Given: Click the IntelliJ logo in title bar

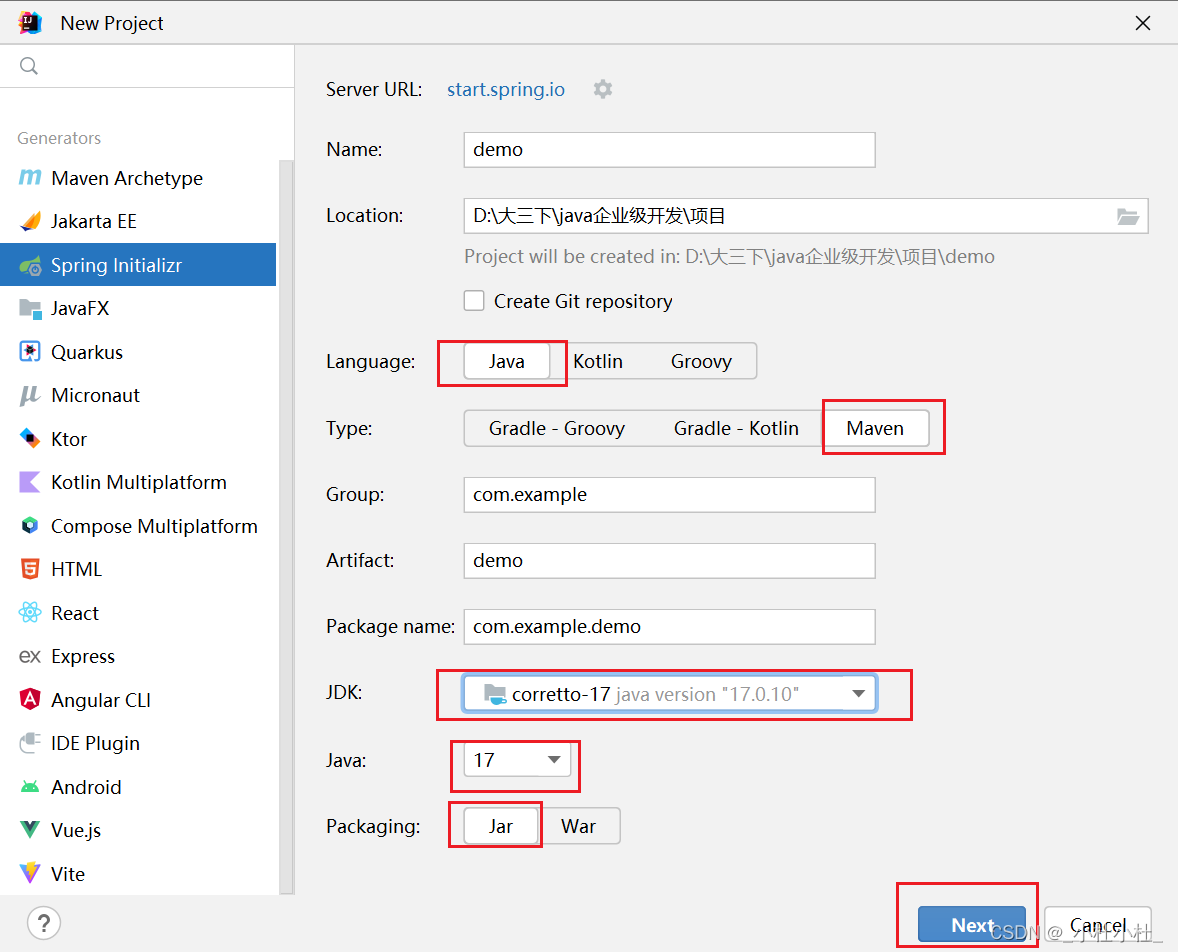Looking at the screenshot, I should click(30, 23).
